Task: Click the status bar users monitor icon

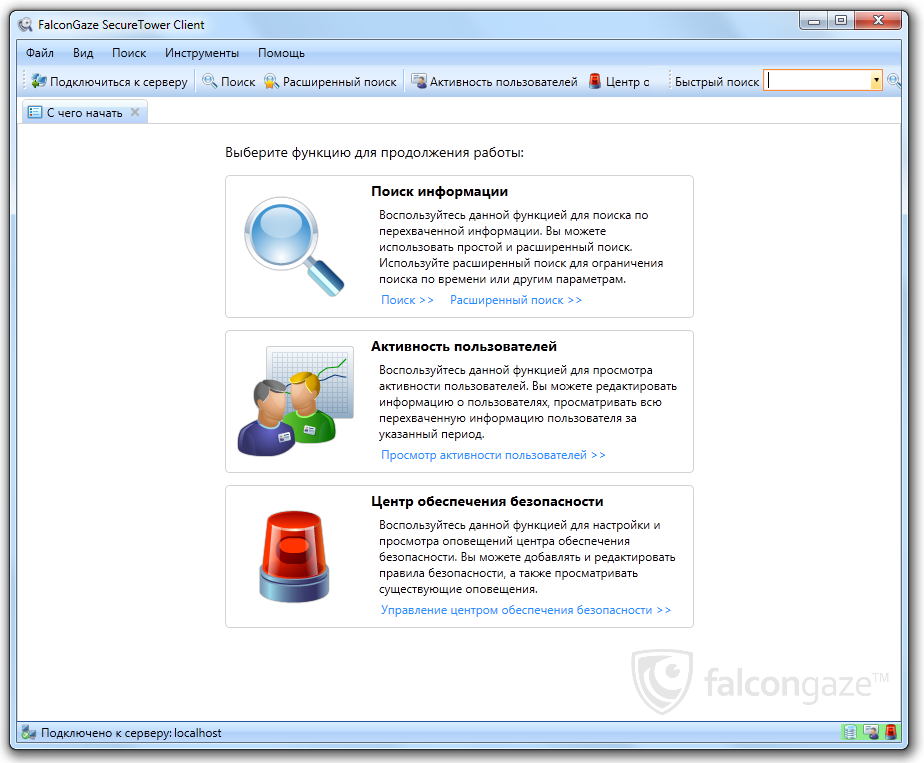Action: coord(870,732)
